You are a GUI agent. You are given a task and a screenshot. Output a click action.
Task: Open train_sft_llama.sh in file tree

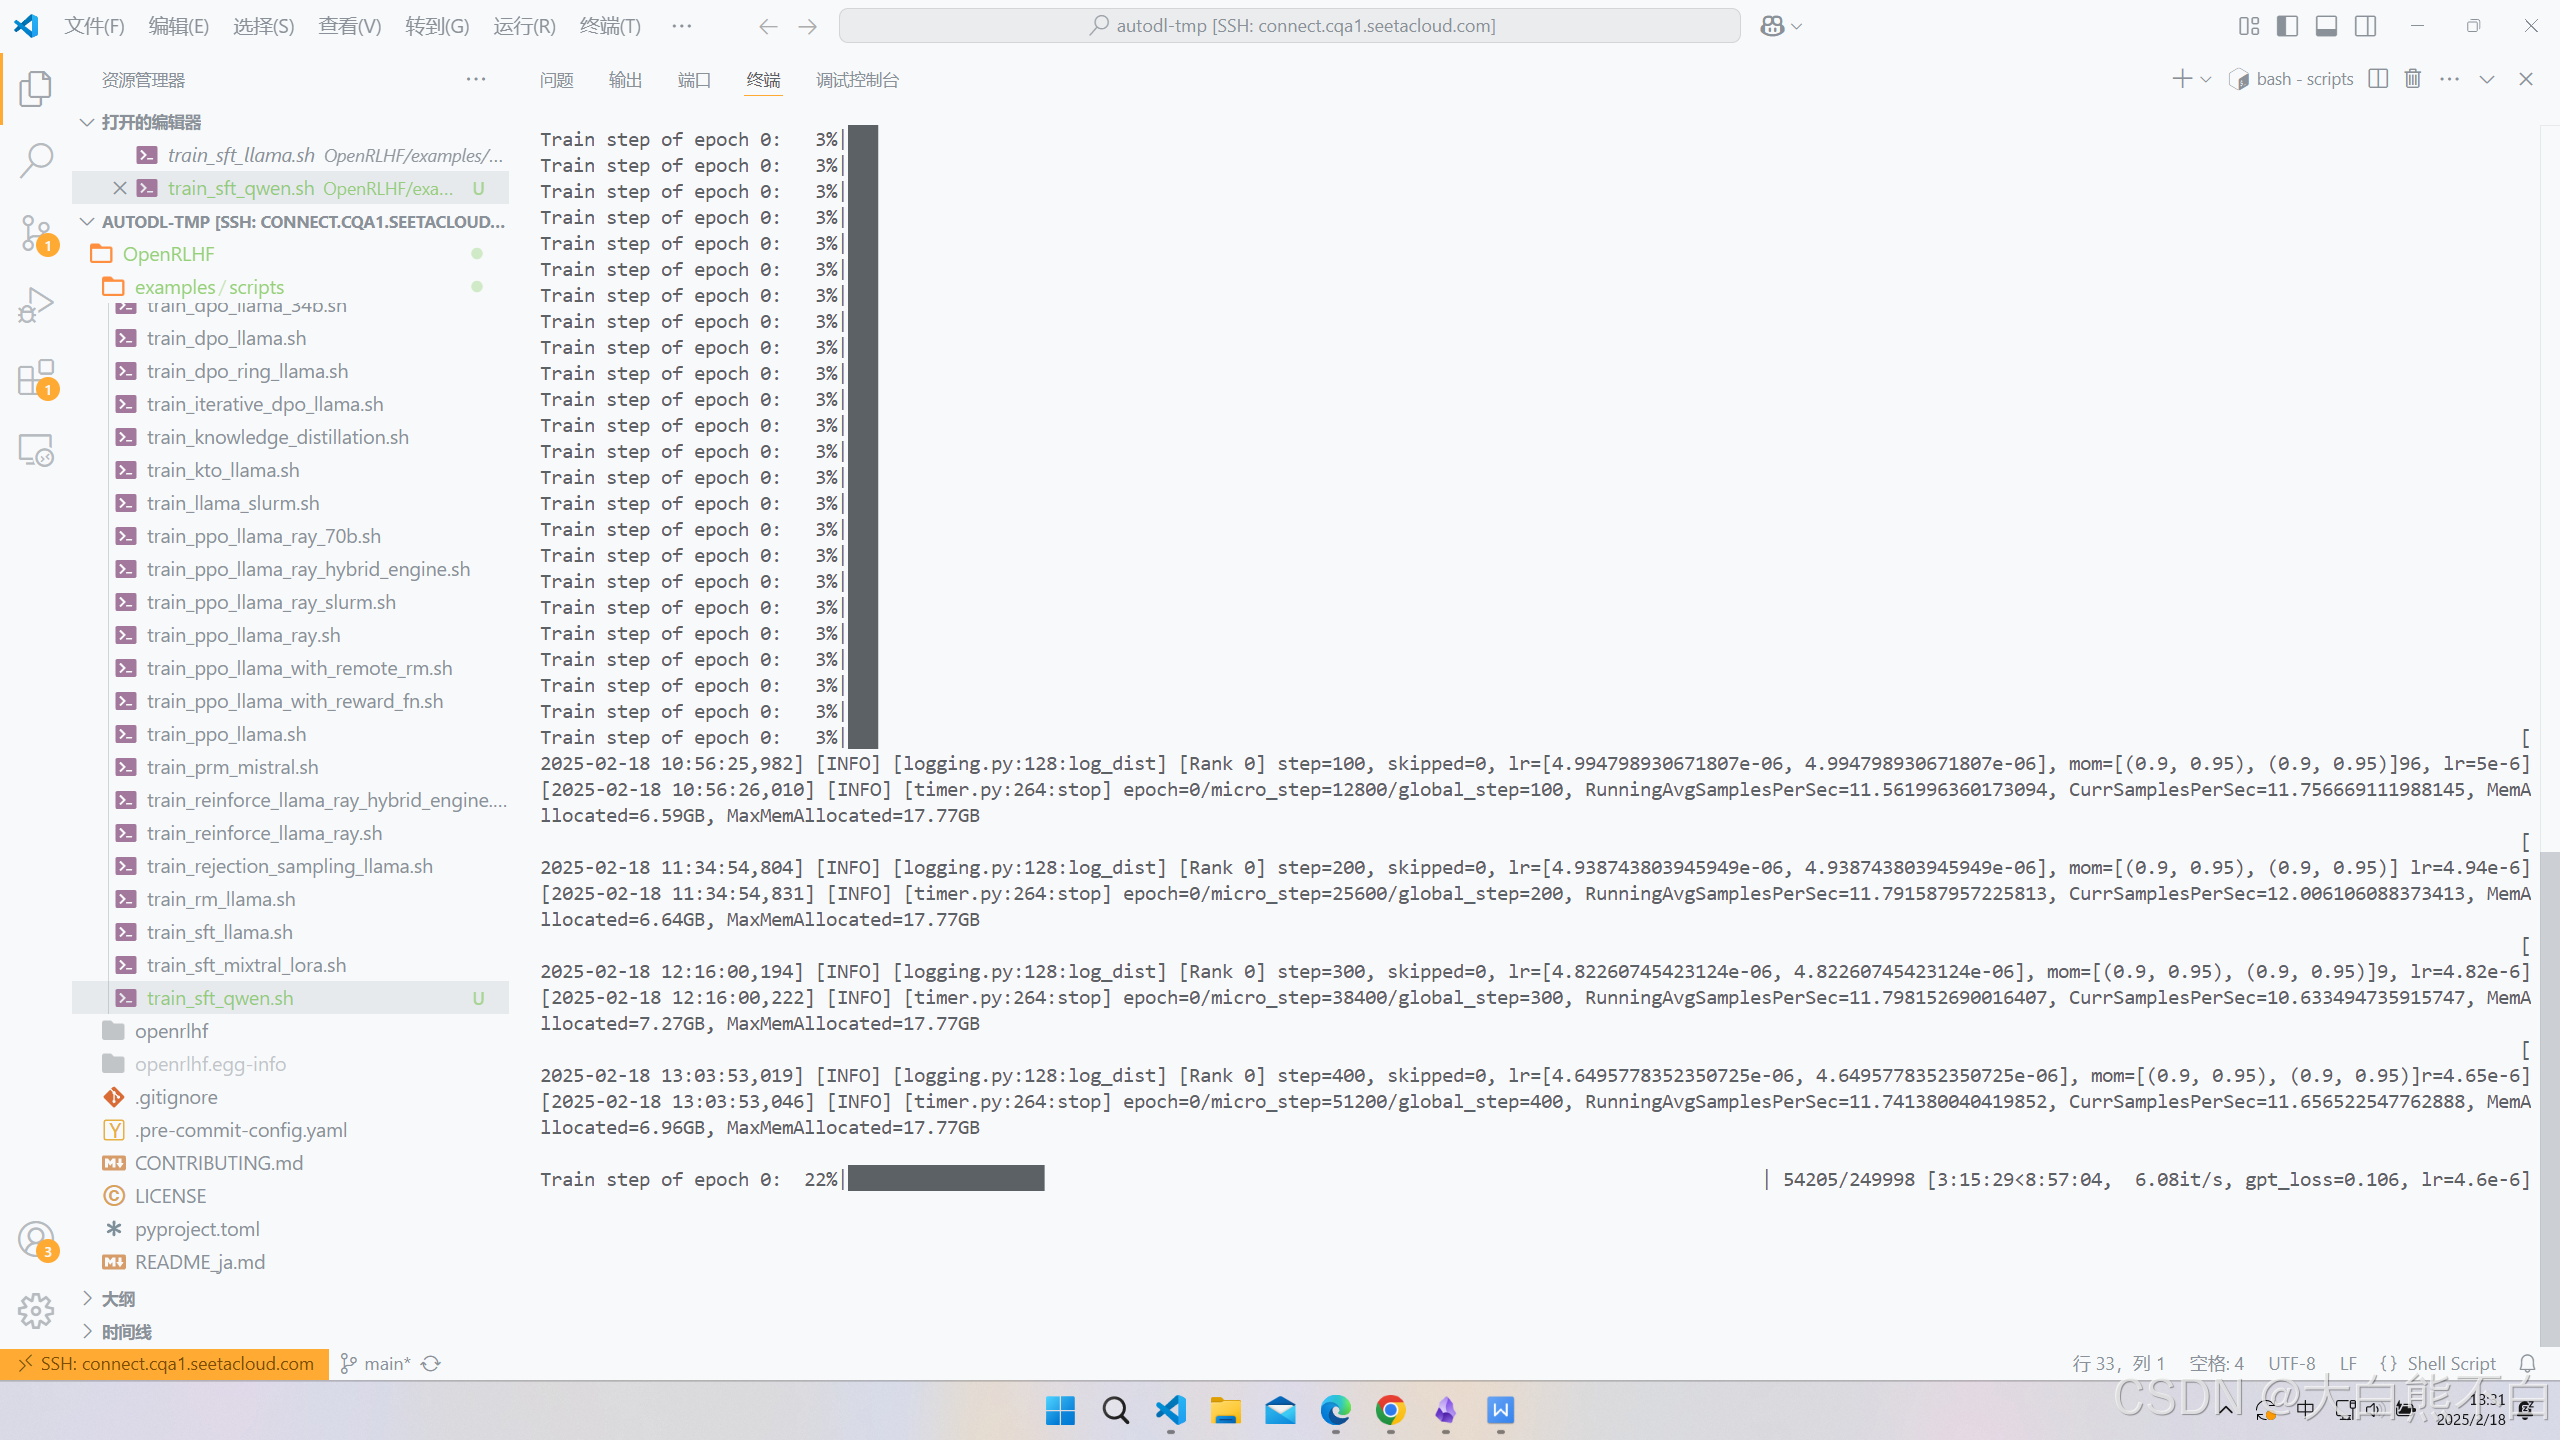click(x=219, y=932)
